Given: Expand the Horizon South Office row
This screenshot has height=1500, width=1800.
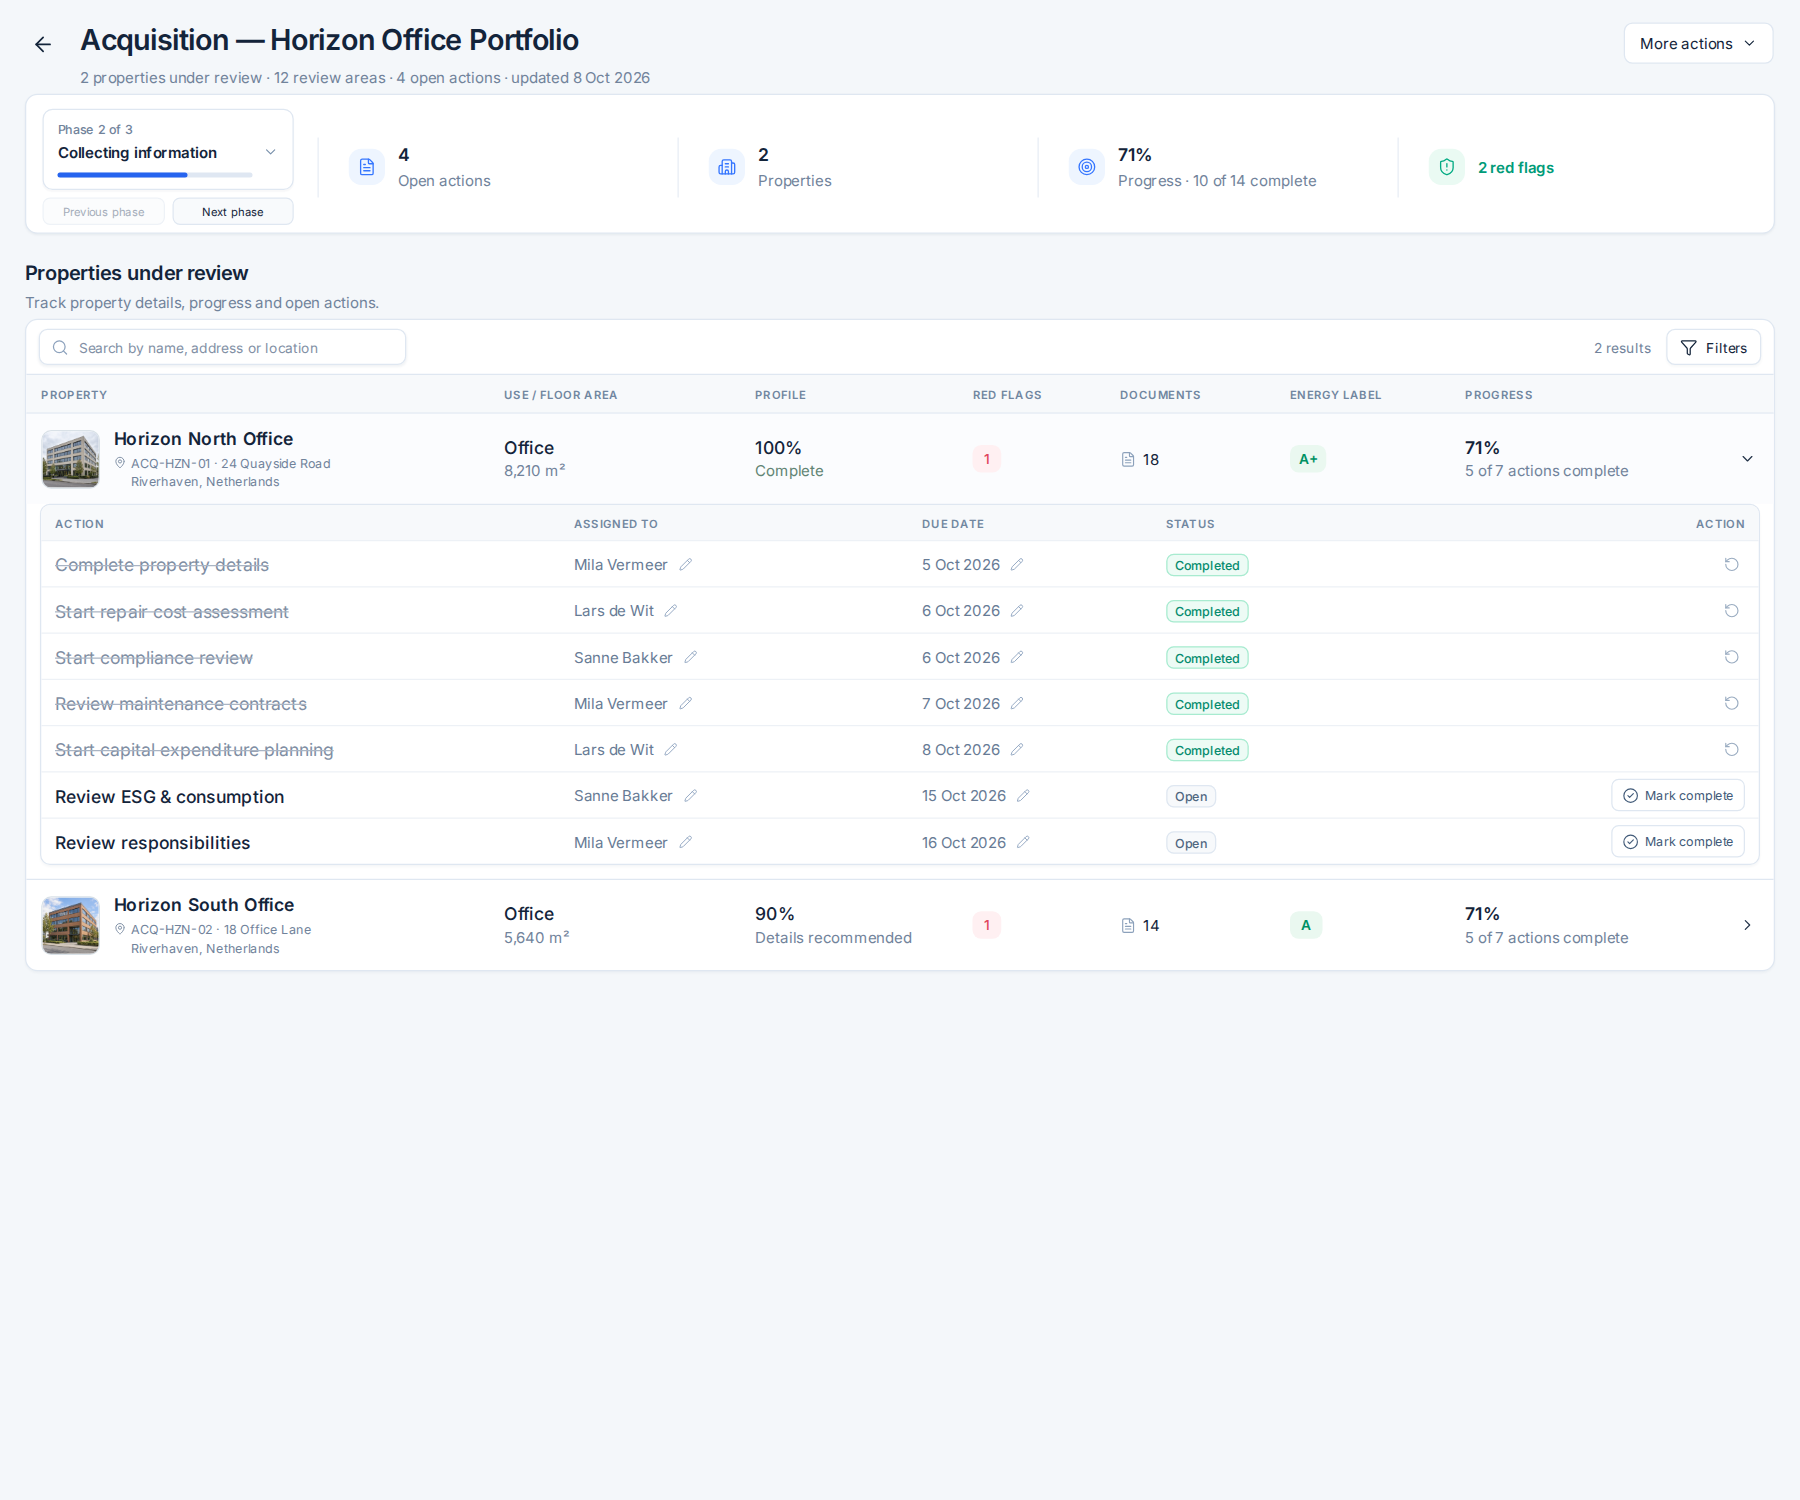Looking at the screenshot, I should point(1747,925).
